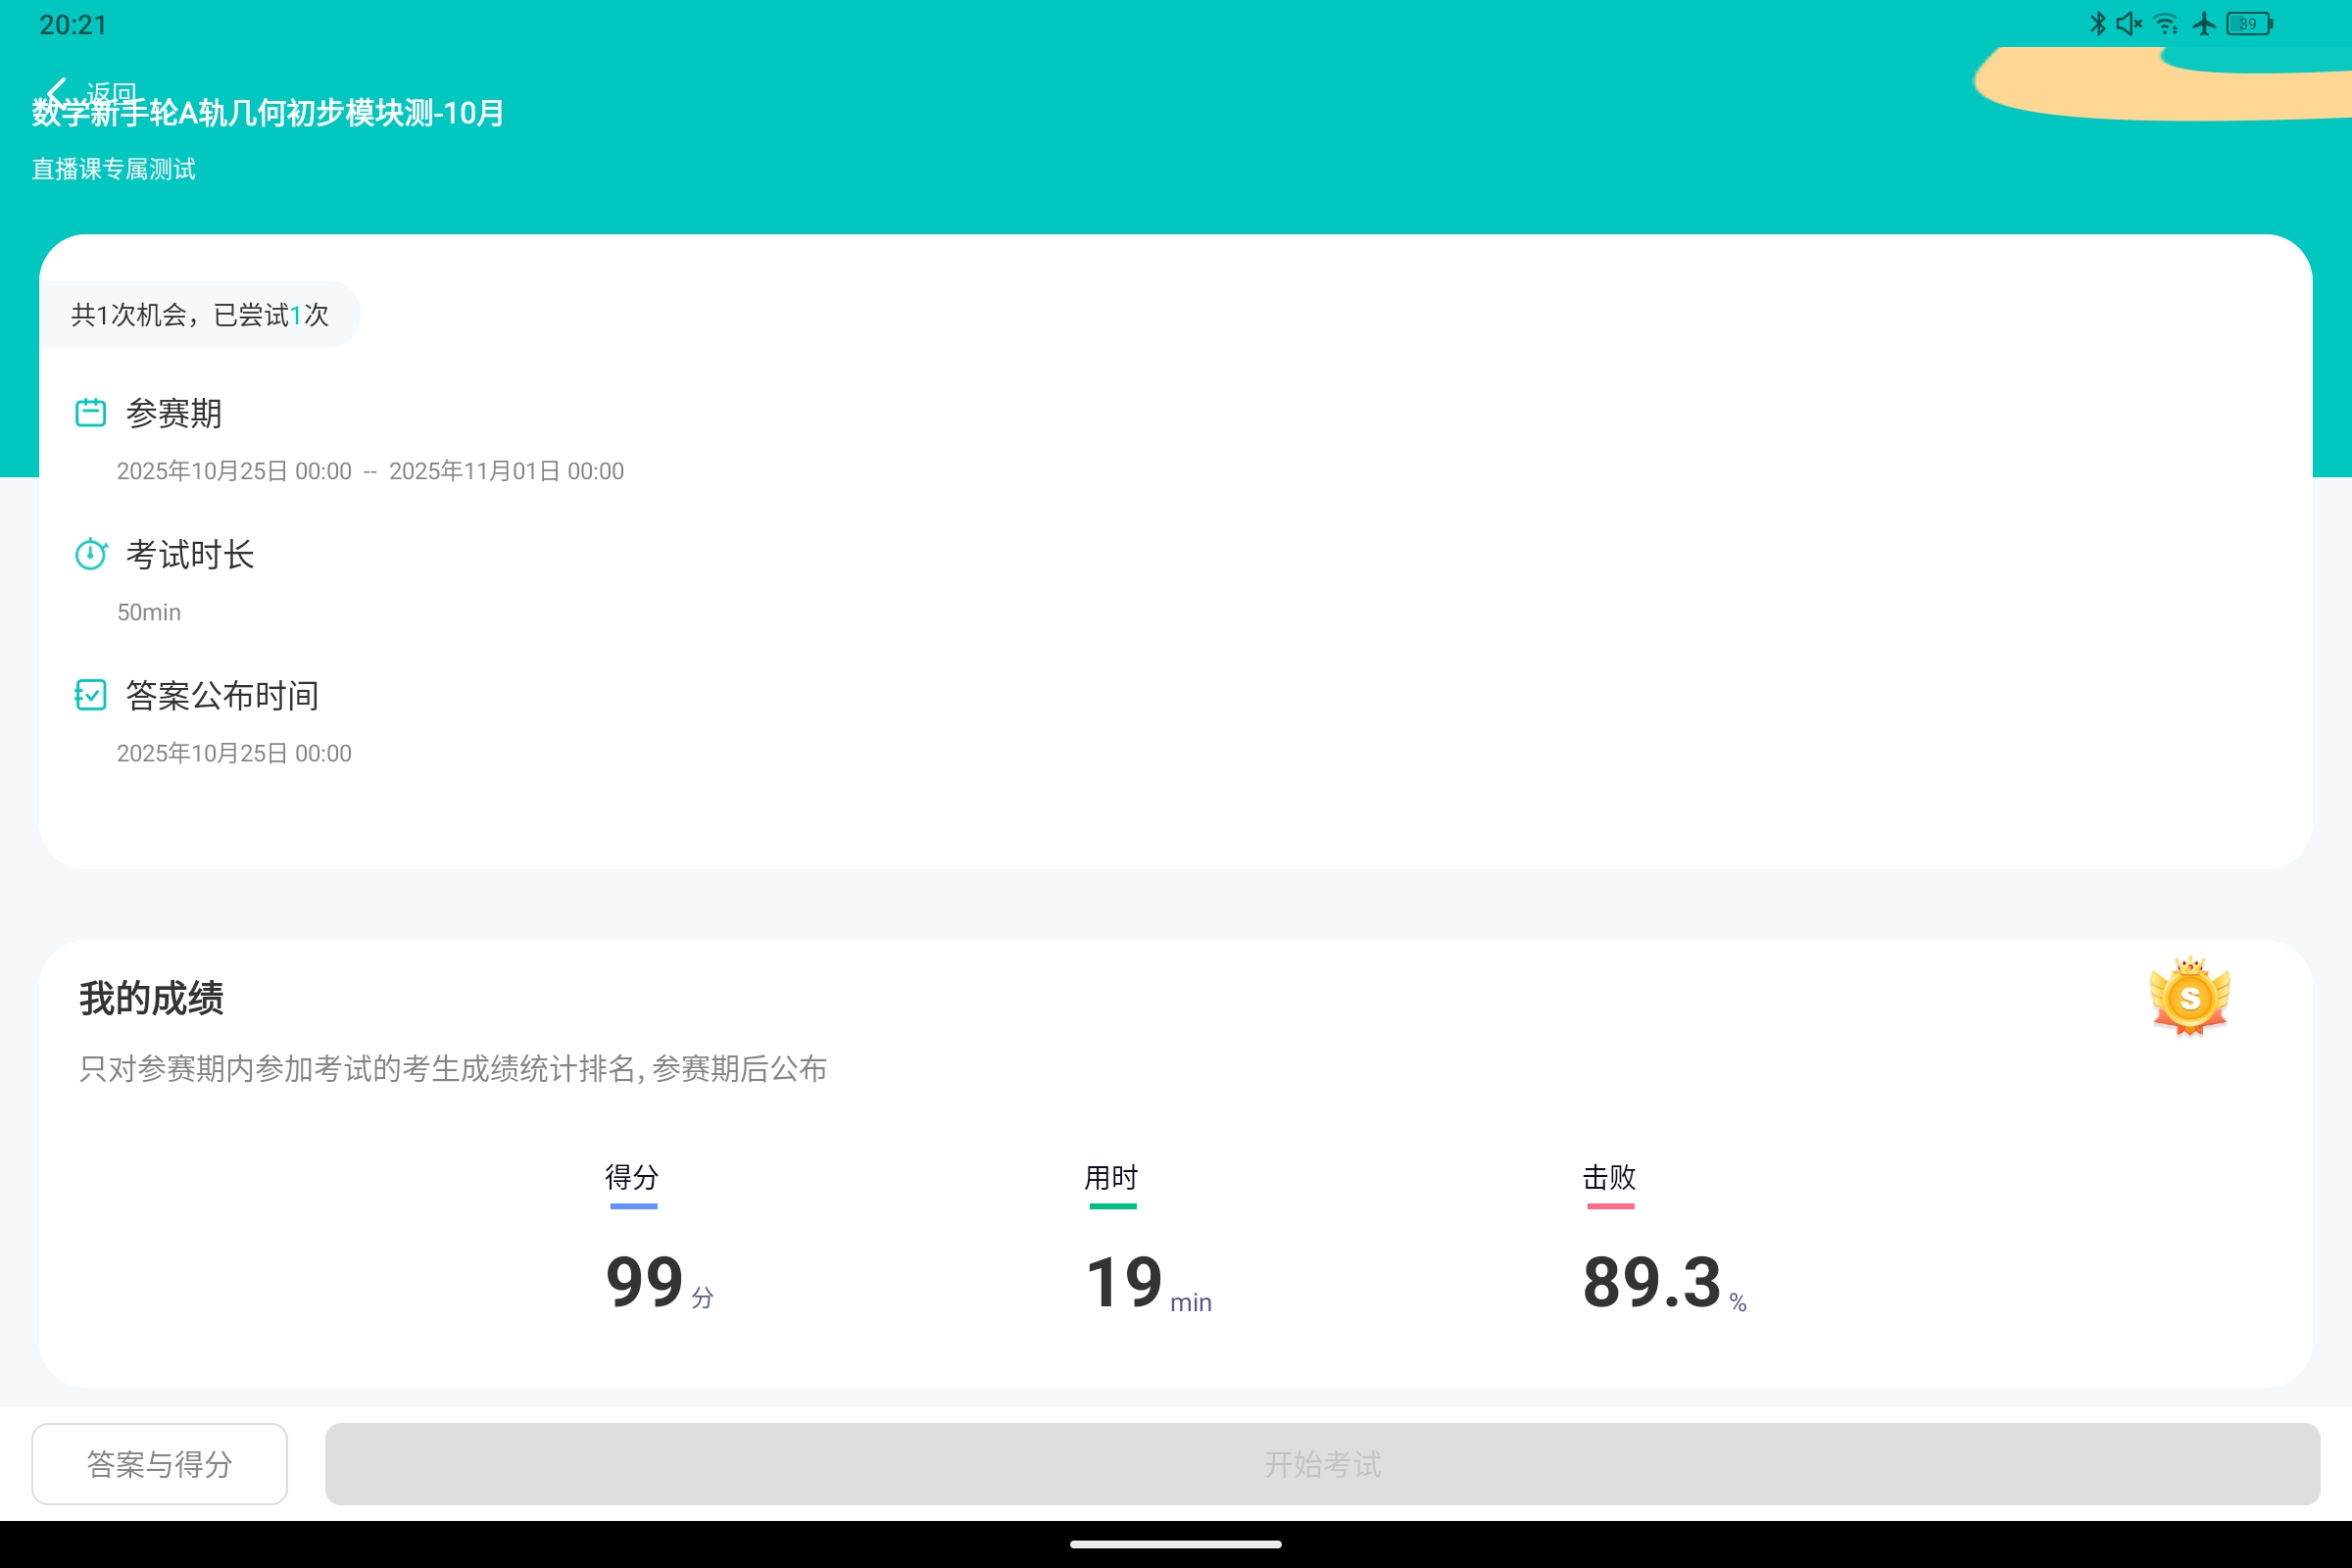Click the calendar icon next to 参赛期
2352x1568 pixels.
click(90, 411)
